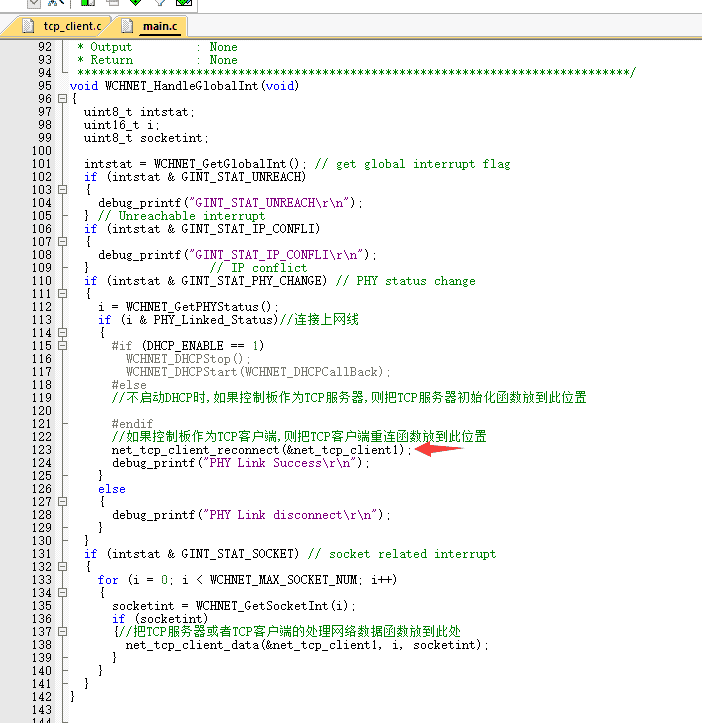The width and height of the screenshot is (702, 723).
Task: Click the WCHNET_GetPHYStatus() call
Action: tap(199, 307)
